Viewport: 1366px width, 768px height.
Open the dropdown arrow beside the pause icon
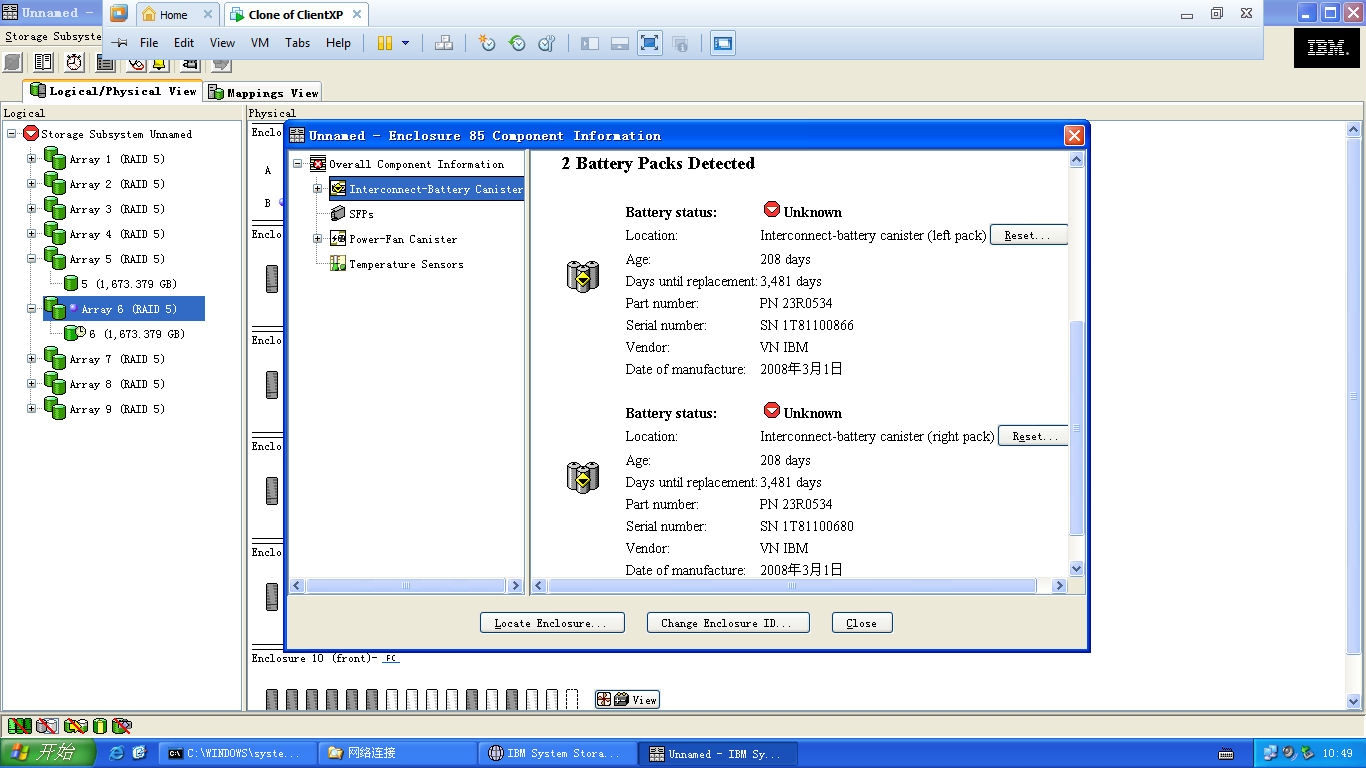[405, 43]
